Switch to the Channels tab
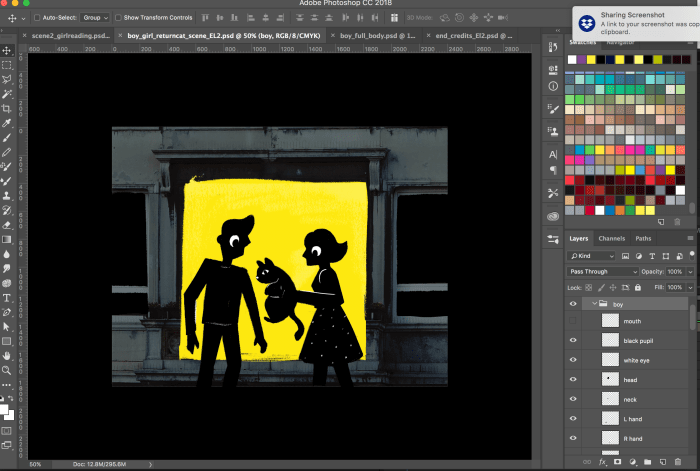Image resolution: width=700 pixels, height=471 pixels. [612, 238]
